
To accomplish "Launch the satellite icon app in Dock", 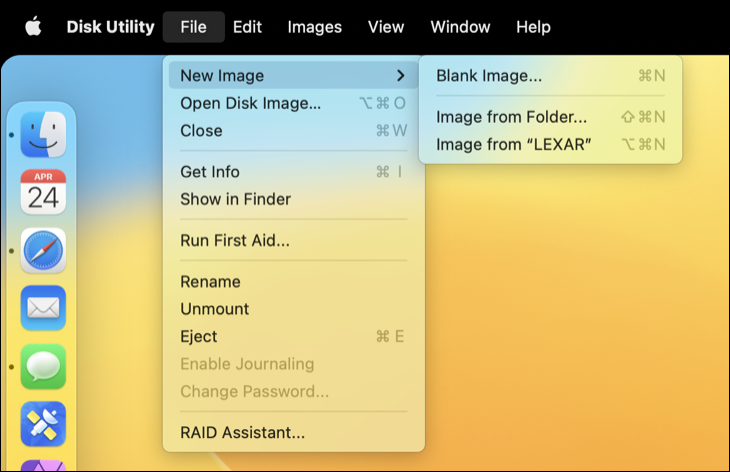I will click(43, 424).
